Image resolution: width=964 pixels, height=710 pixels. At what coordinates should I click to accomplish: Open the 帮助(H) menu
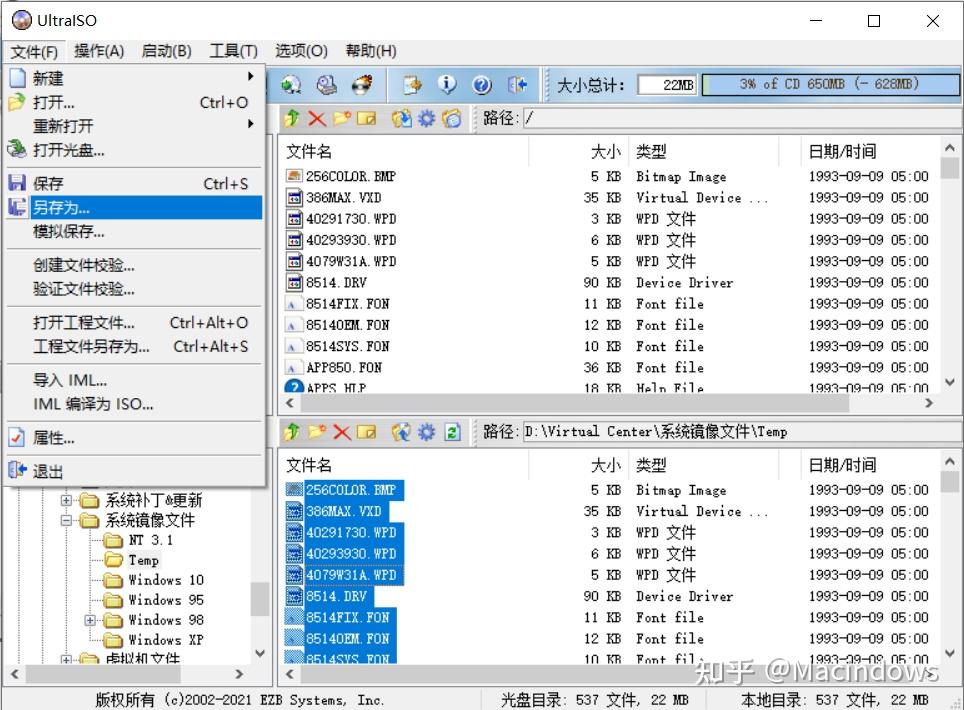point(371,51)
